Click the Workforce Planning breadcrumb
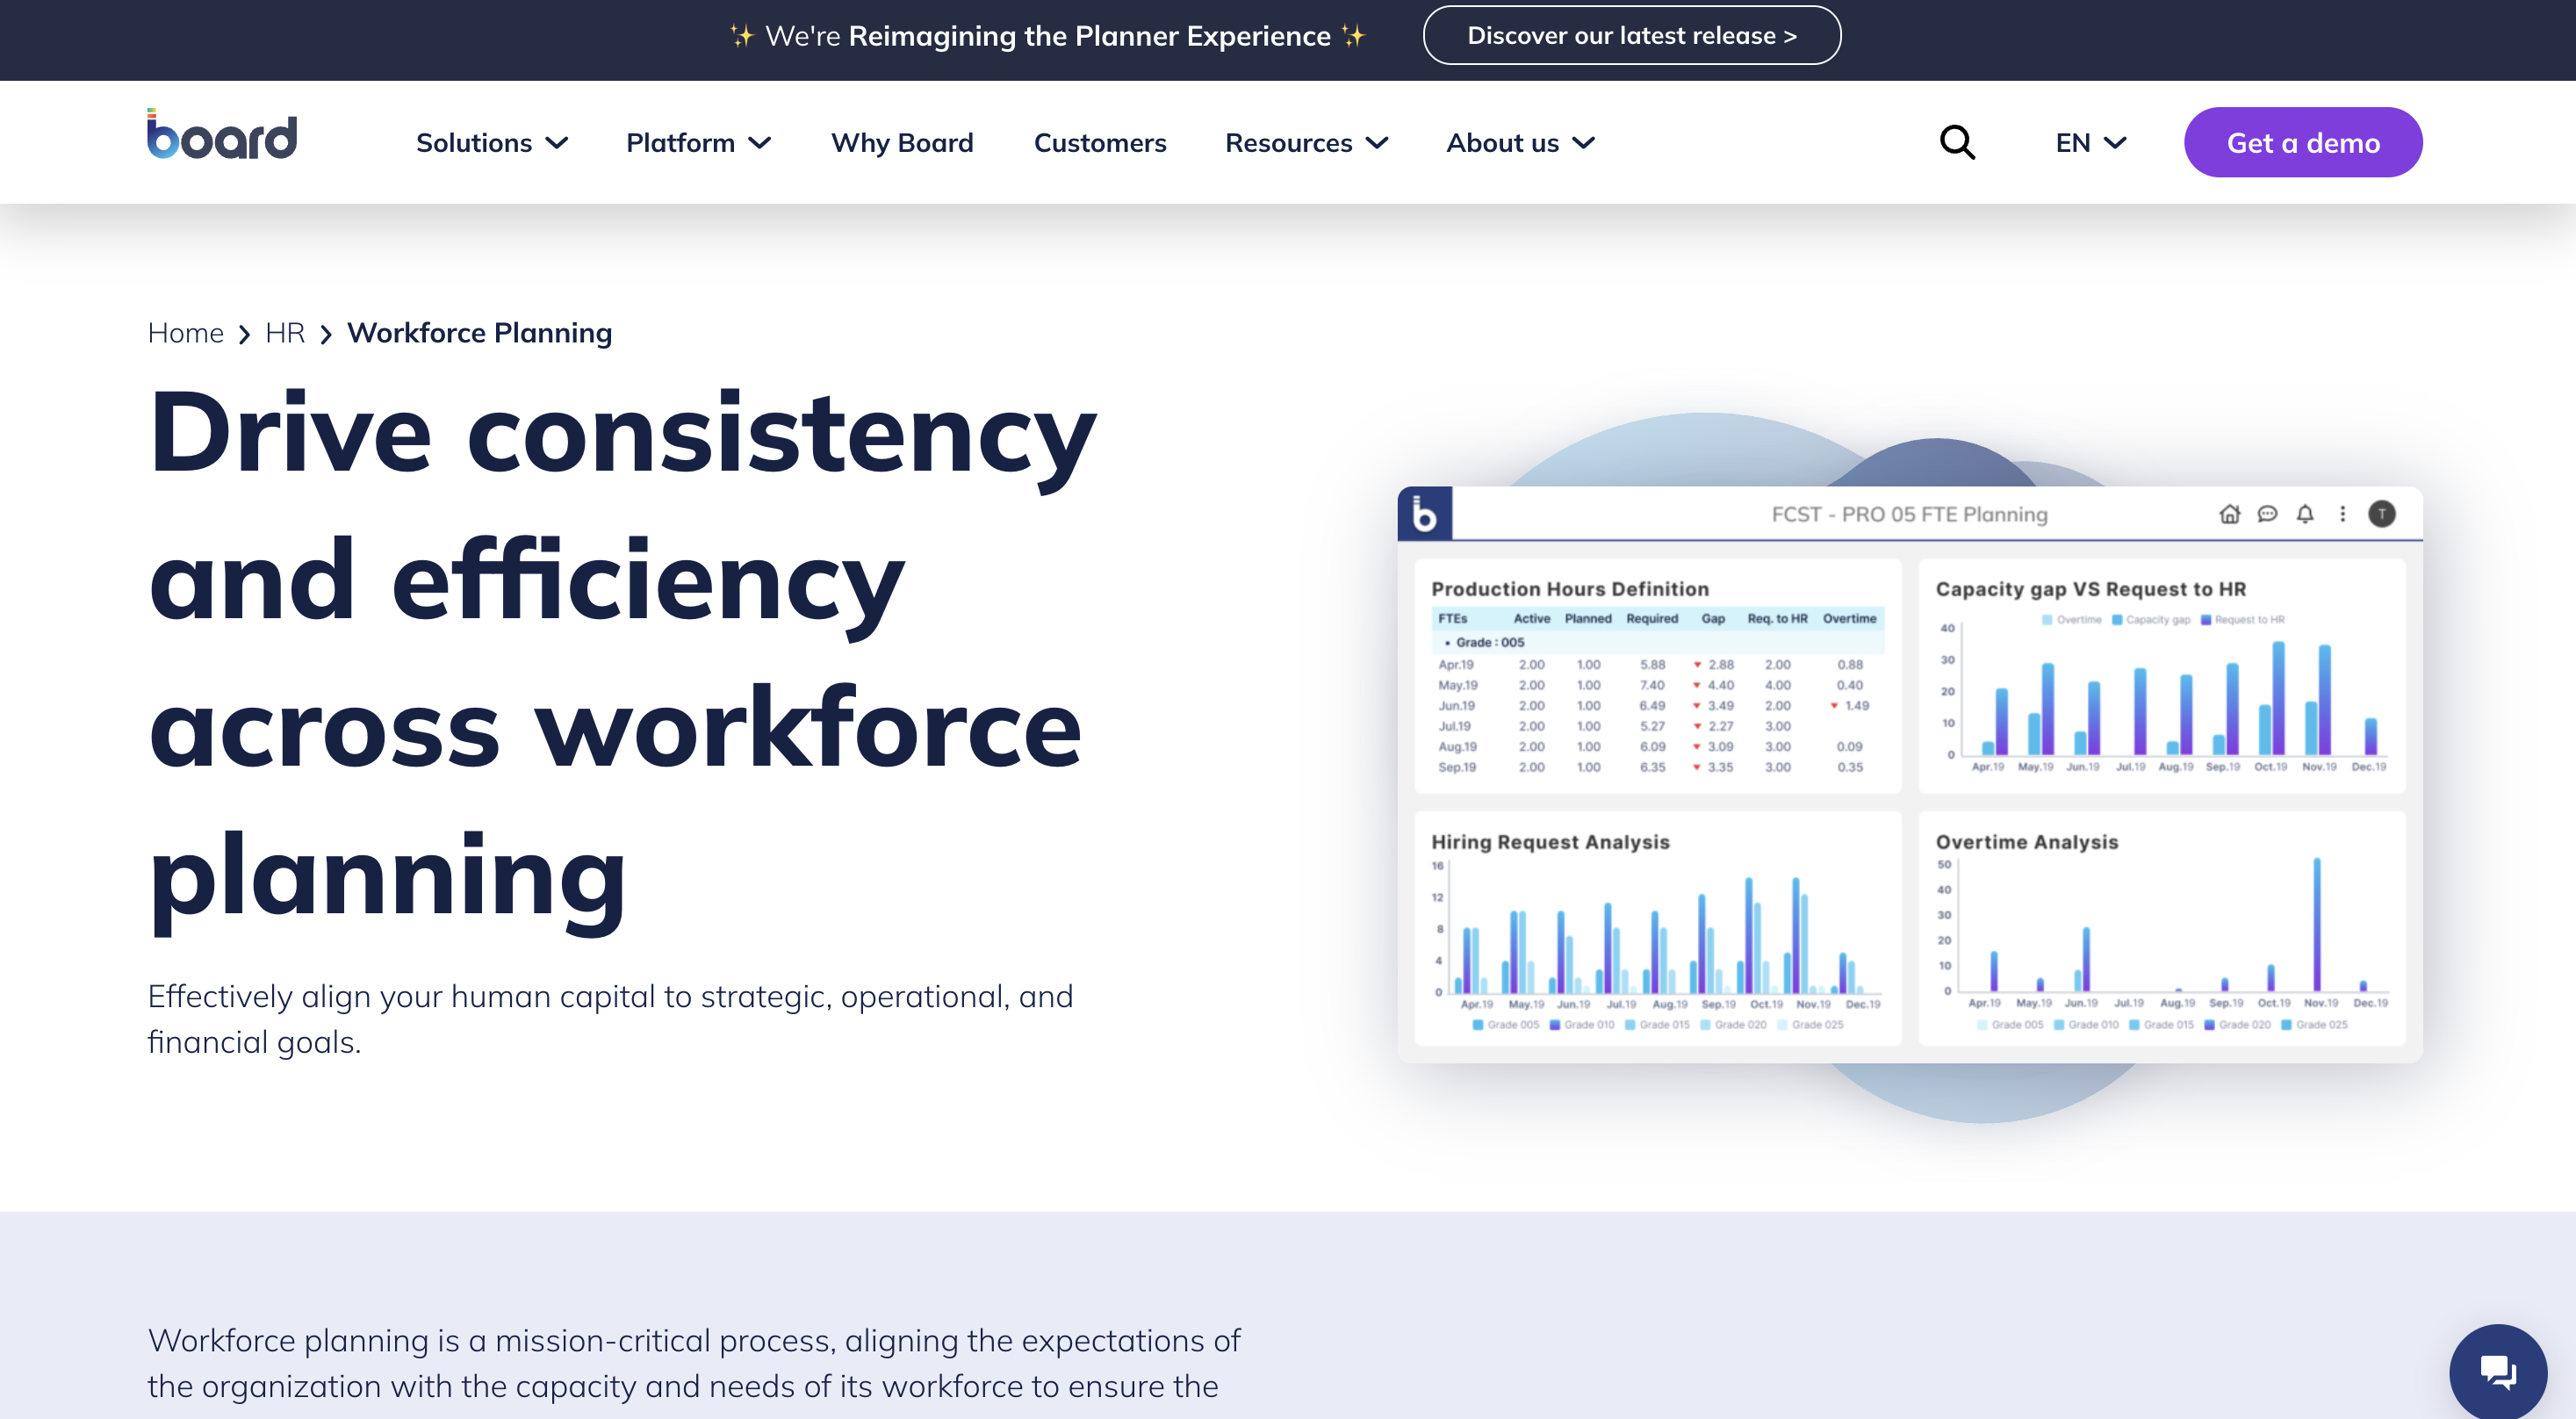 click(479, 333)
